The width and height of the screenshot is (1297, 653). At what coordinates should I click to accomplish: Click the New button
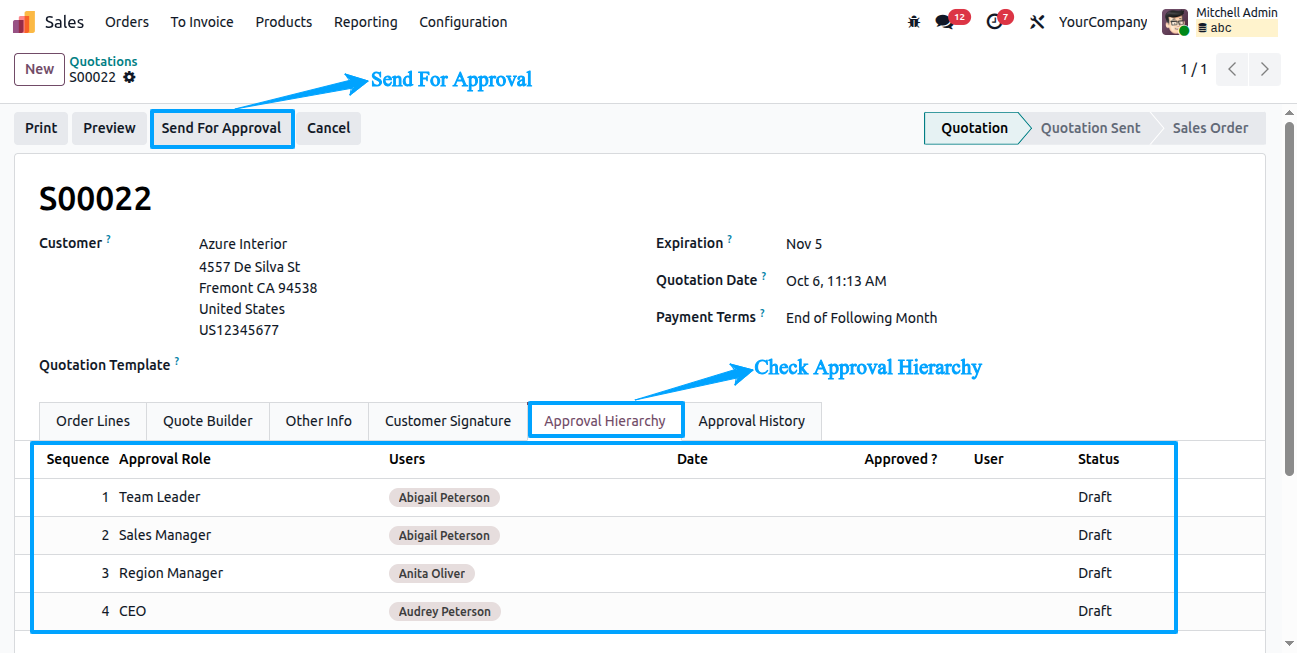[40, 69]
